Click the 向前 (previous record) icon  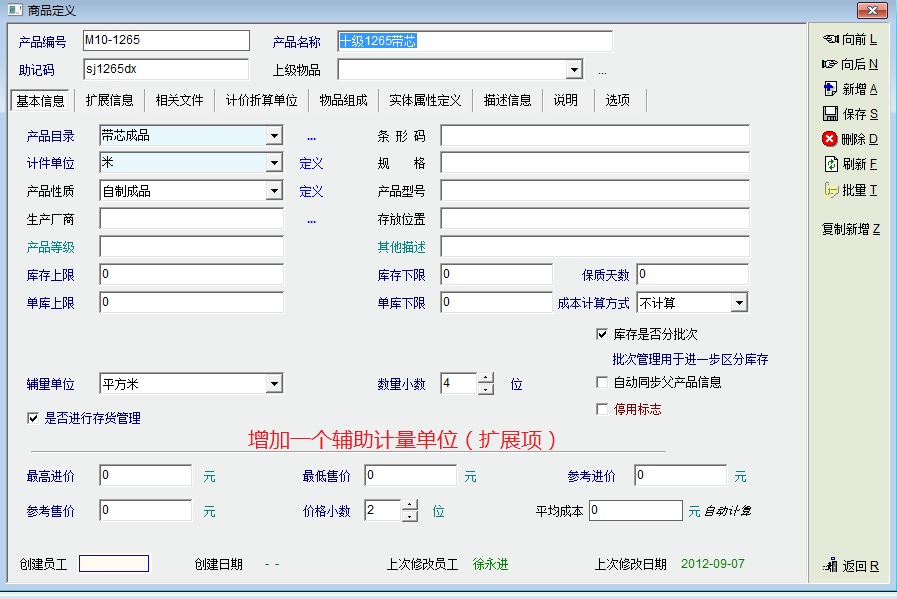point(829,39)
